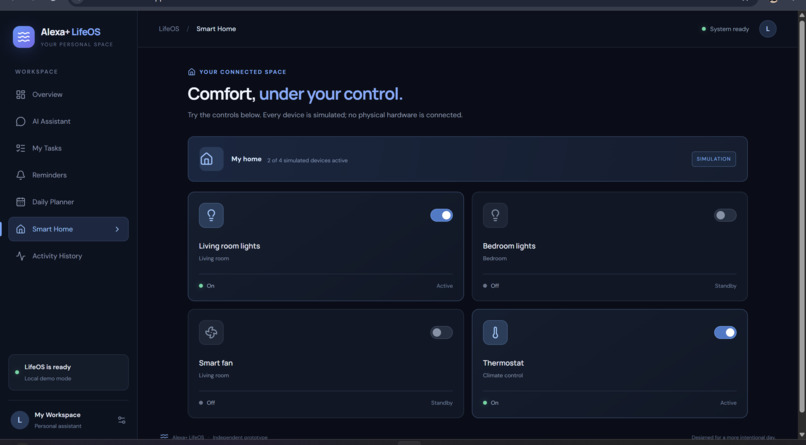Image resolution: width=806 pixels, height=445 pixels.
Task: Click the Off status of Smart fan
Action: [207, 403]
